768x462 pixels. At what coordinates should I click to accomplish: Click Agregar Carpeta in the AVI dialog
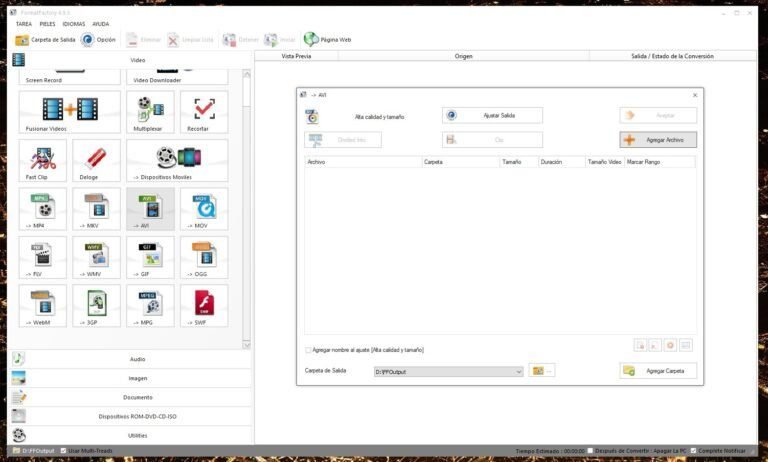[x=658, y=371]
